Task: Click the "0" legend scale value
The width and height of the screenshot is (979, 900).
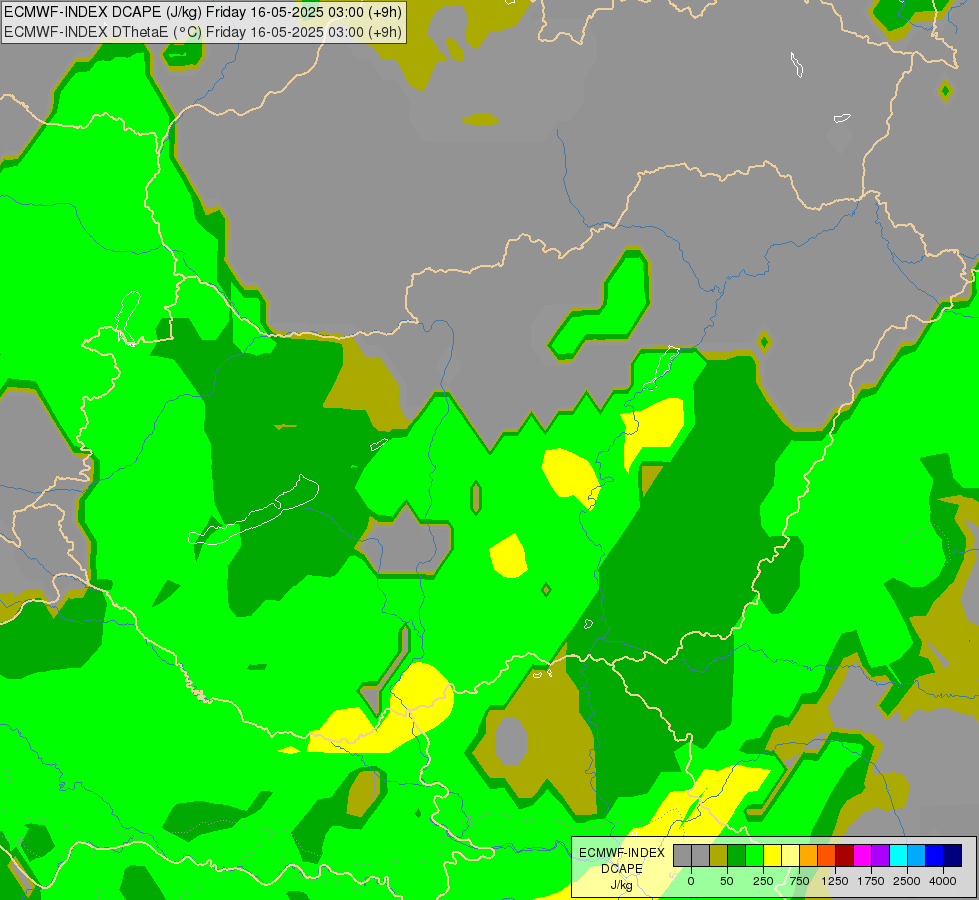Action: click(x=691, y=881)
